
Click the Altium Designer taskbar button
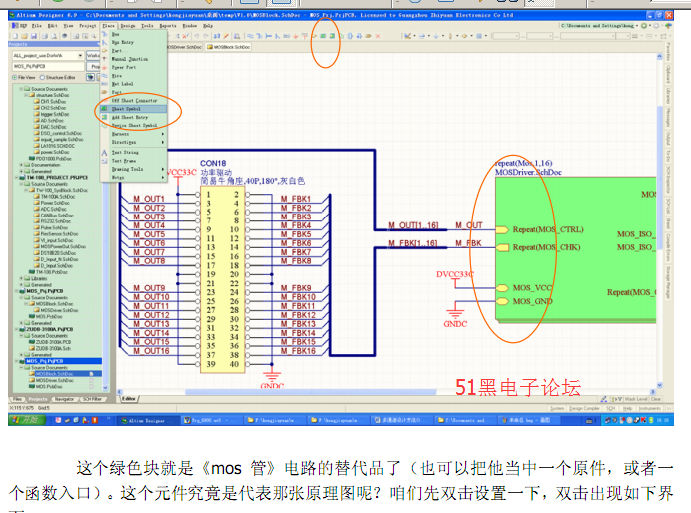(x=149, y=420)
